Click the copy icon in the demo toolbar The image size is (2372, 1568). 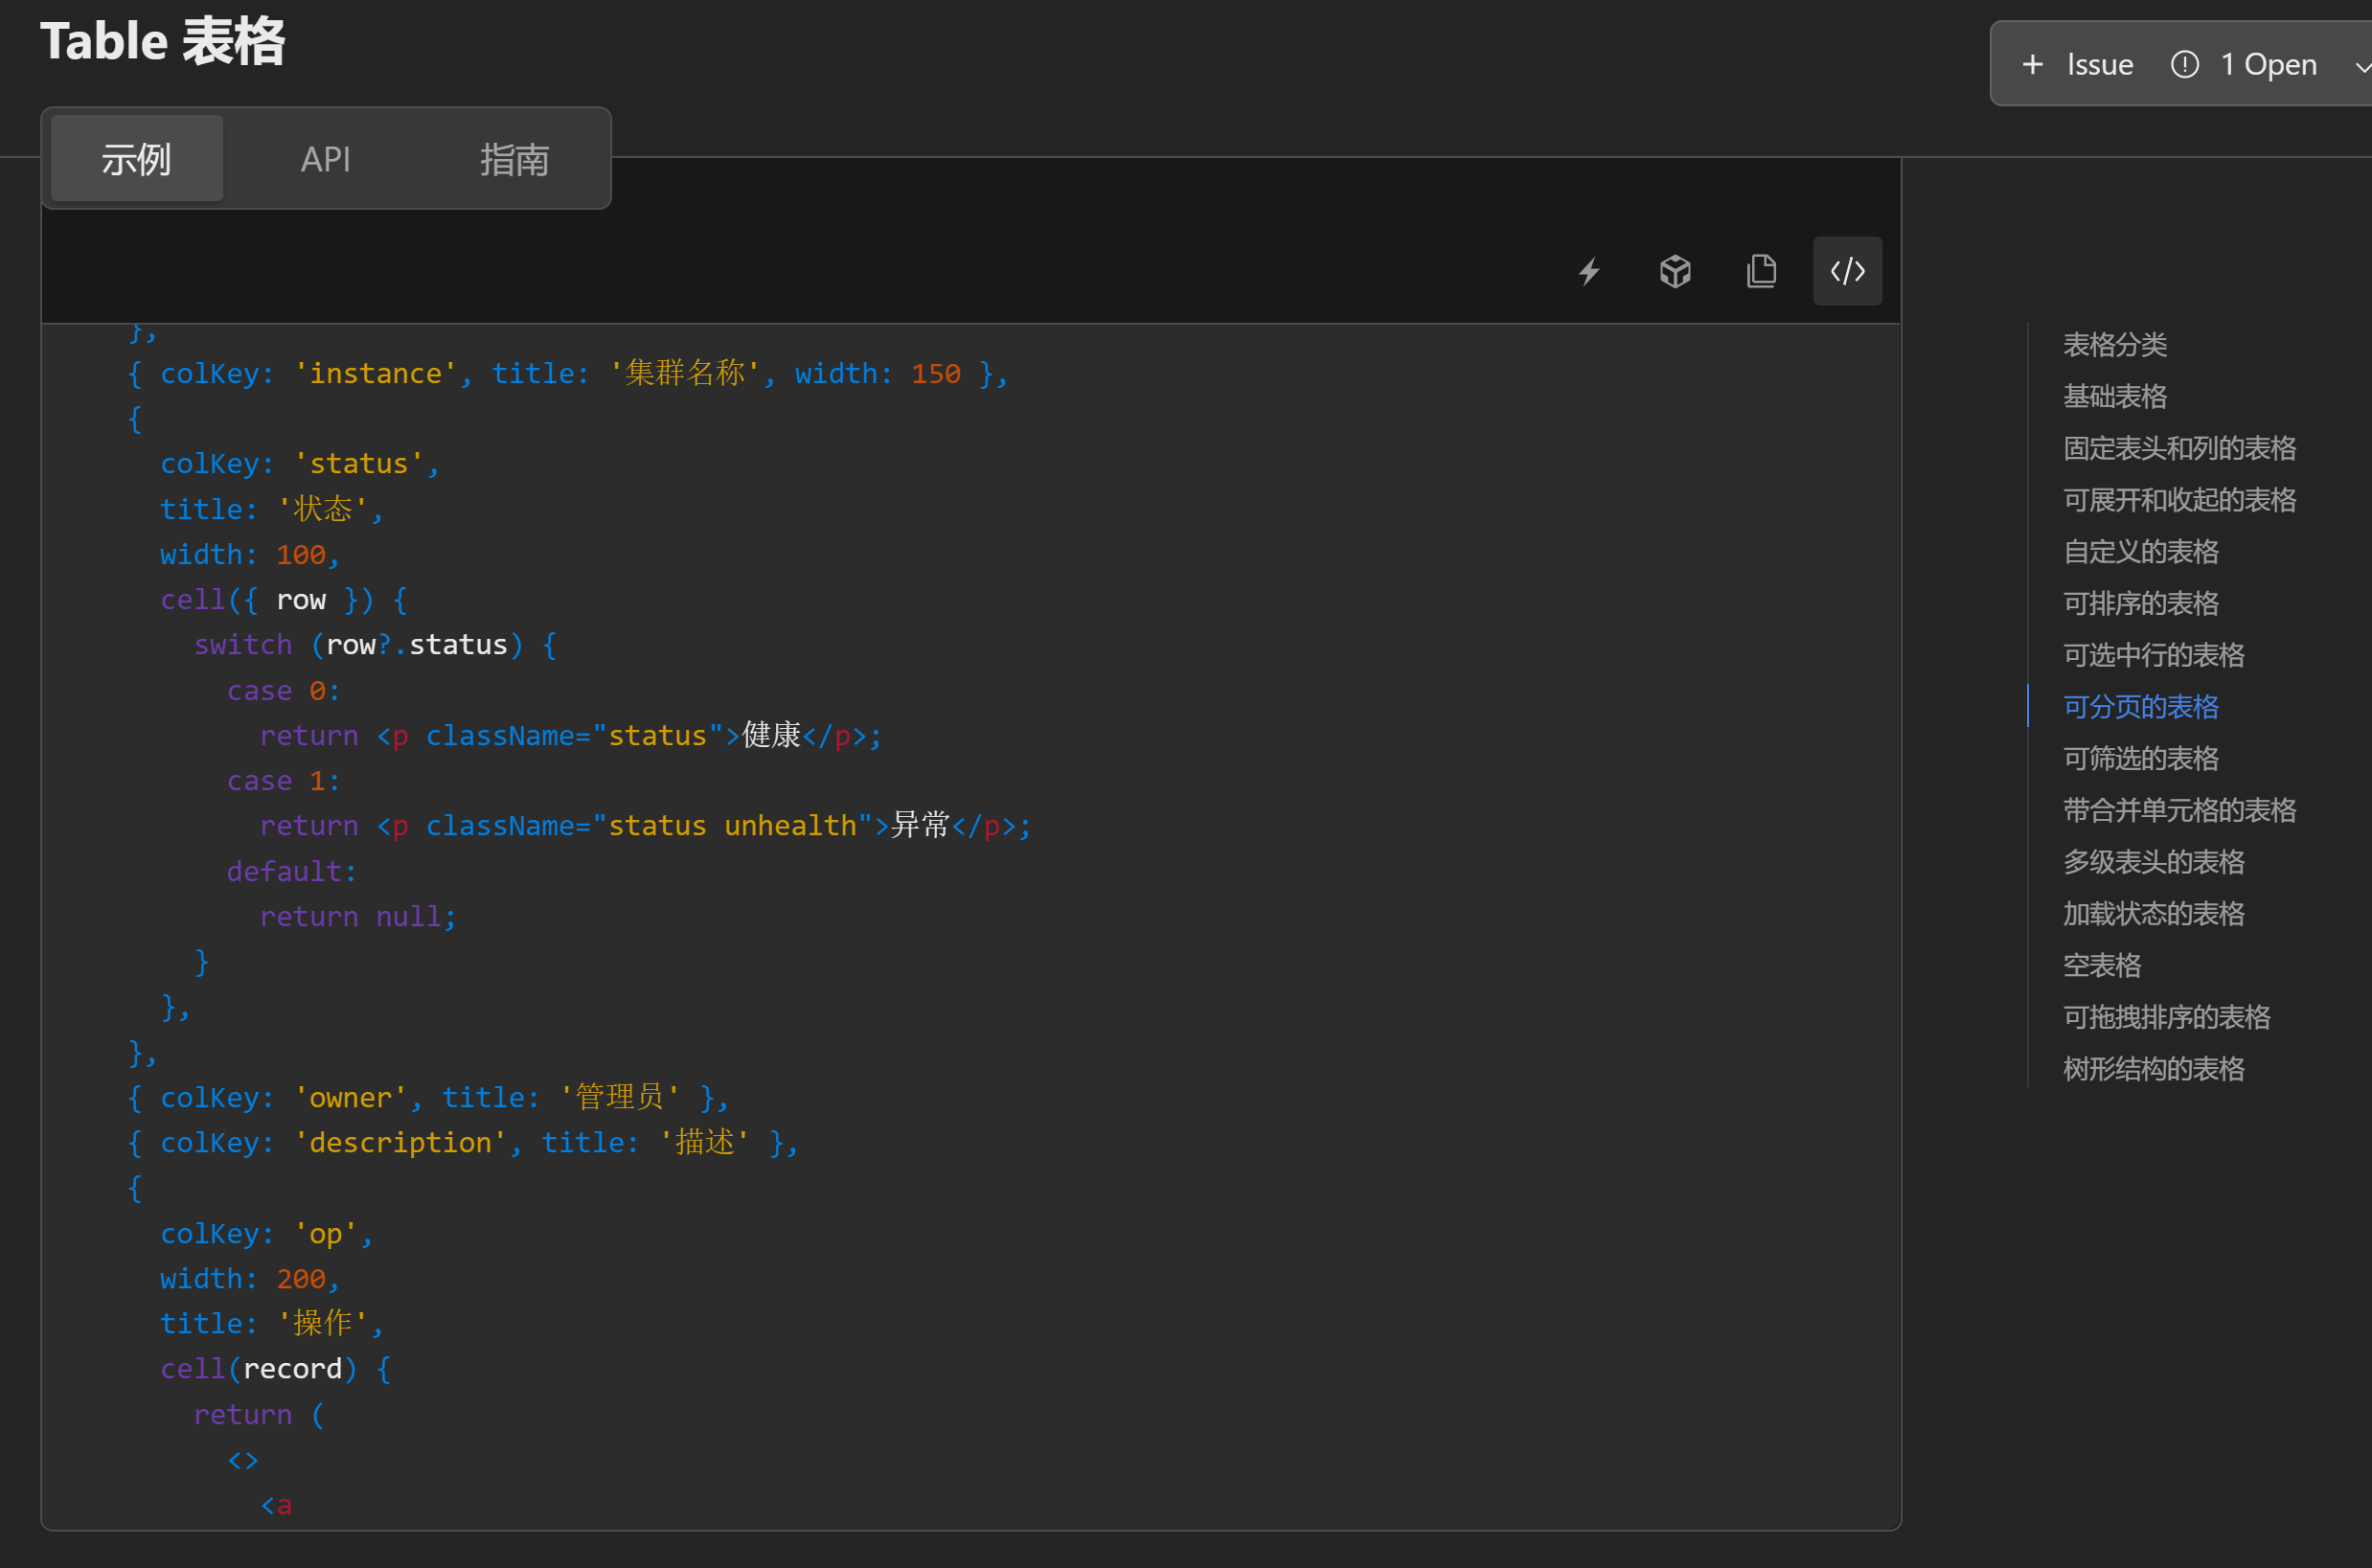1761,271
